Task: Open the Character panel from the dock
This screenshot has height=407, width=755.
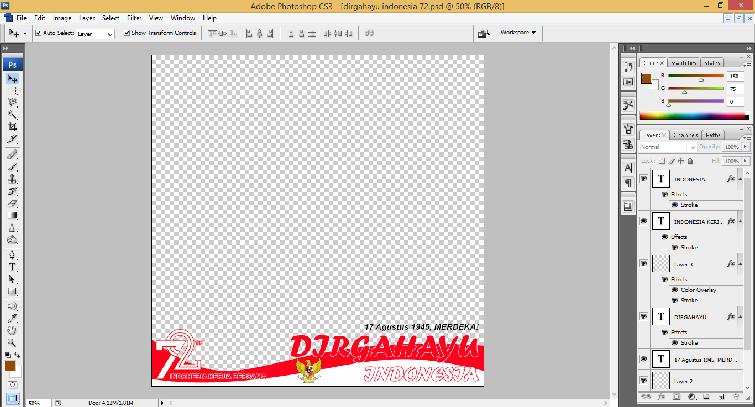Action: (x=628, y=168)
